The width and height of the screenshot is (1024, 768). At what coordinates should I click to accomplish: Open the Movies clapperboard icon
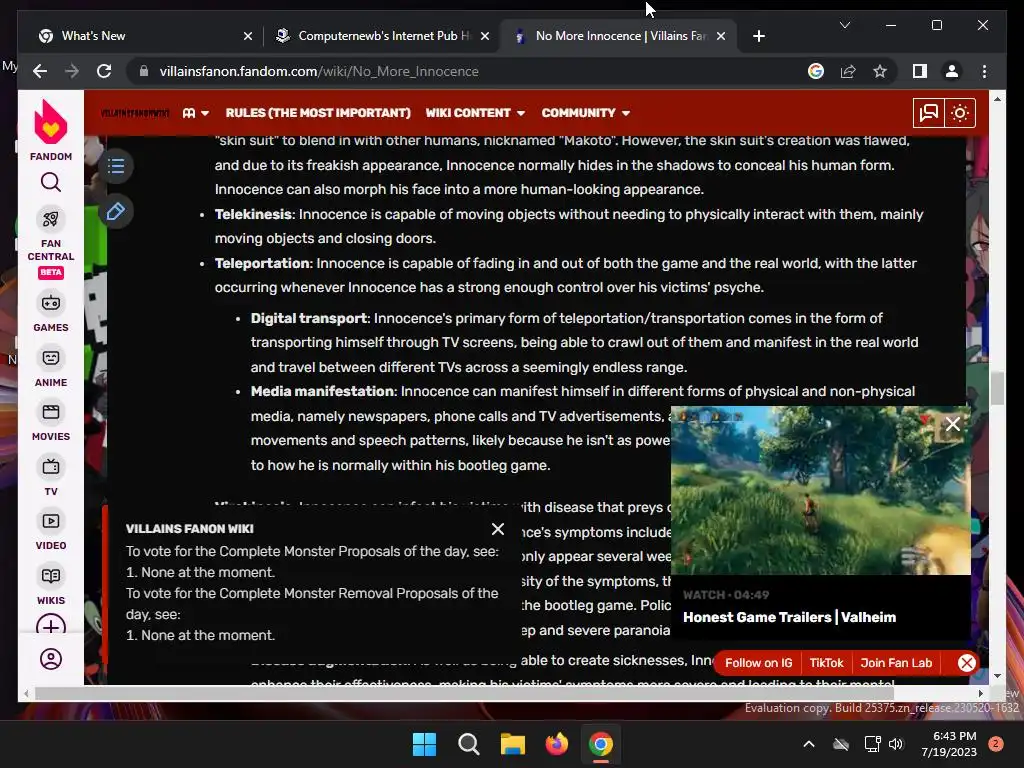(x=51, y=412)
